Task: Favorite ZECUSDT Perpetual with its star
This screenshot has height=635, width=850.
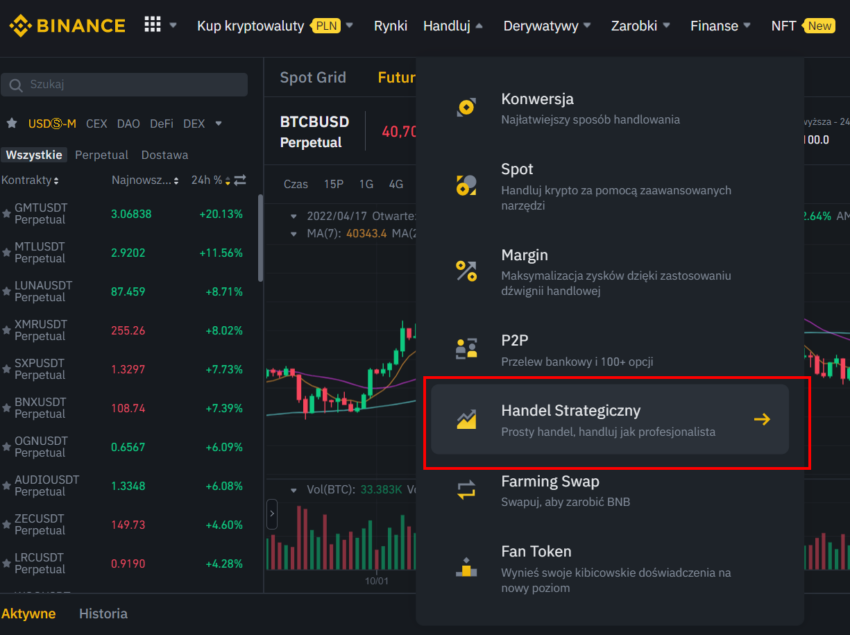Action: click(x=7, y=525)
